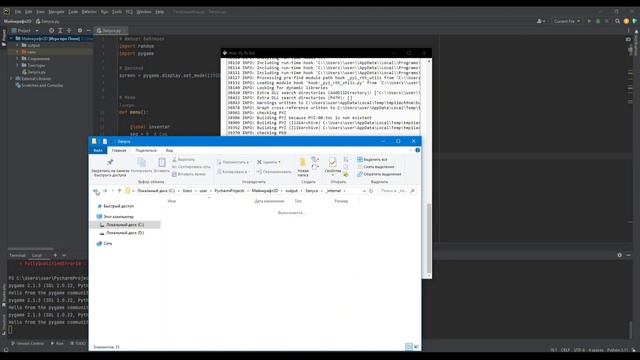Open the Удалить dropdown in ribbon
The image size is (640, 360).
point(269,162)
